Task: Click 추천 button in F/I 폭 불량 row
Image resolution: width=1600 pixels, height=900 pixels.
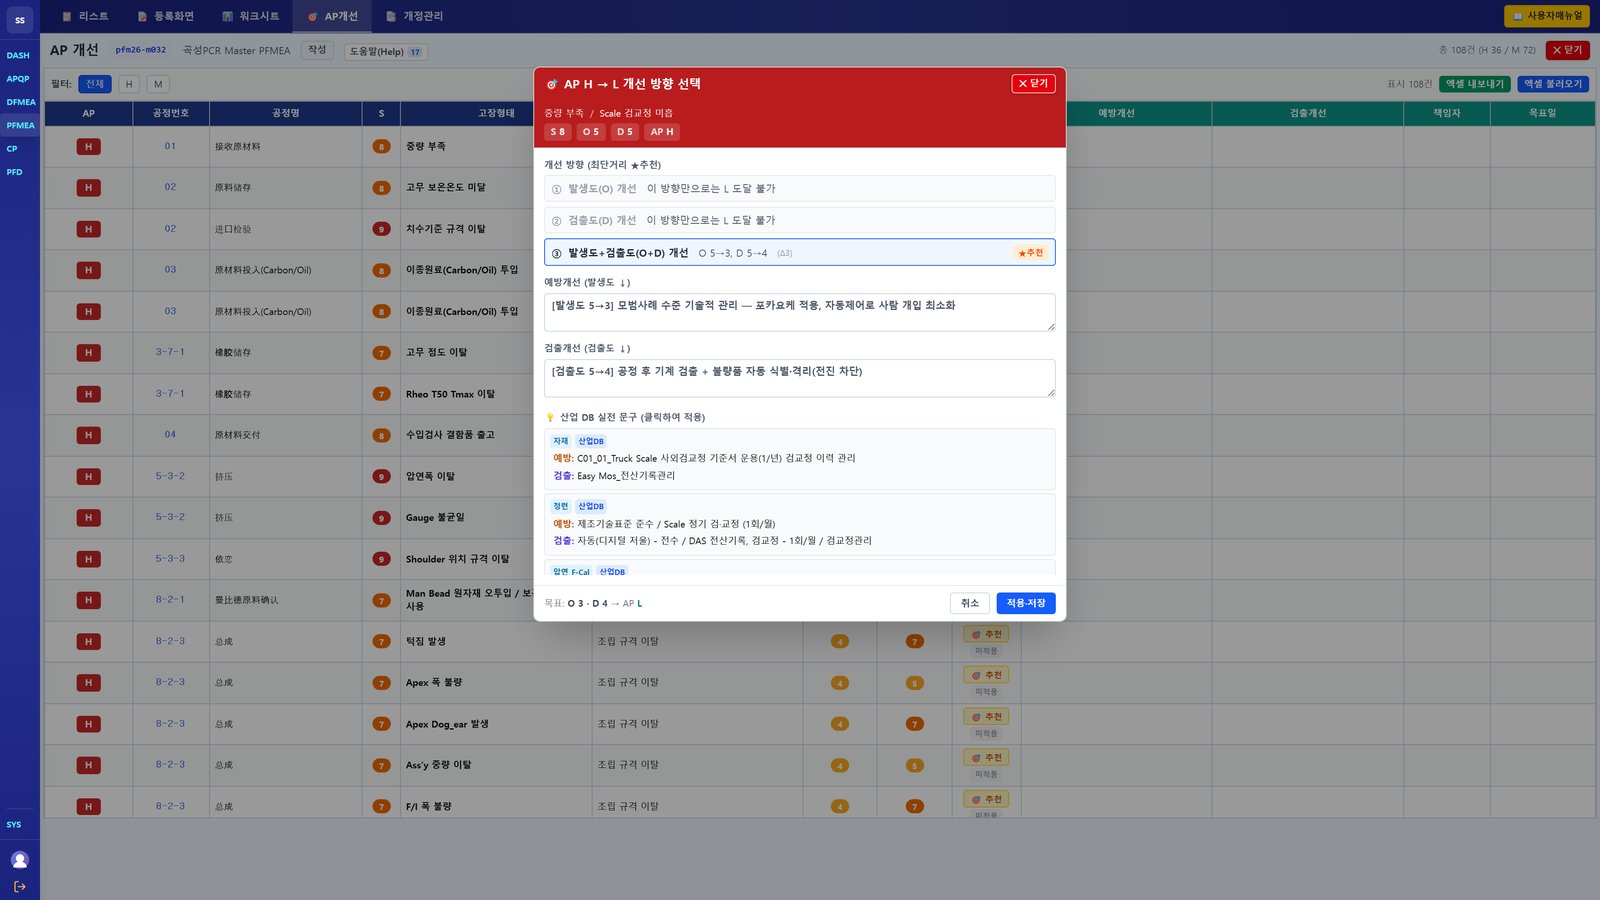Action: click(x=986, y=799)
